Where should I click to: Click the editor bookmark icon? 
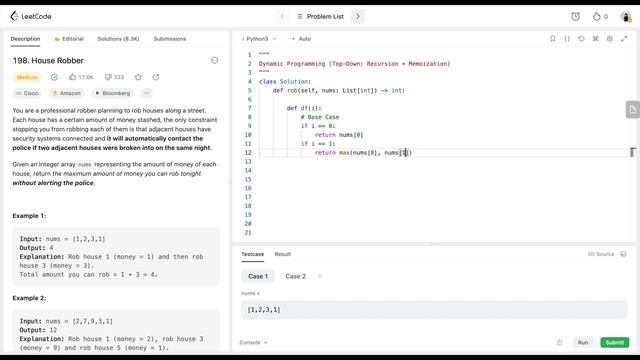click(x=553, y=39)
